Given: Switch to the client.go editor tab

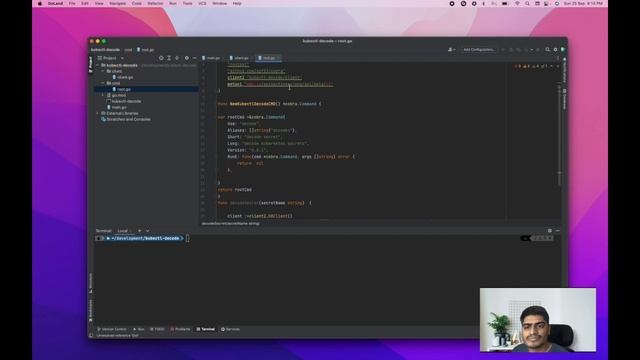Looking at the screenshot, I should pyautogui.click(x=240, y=58).
